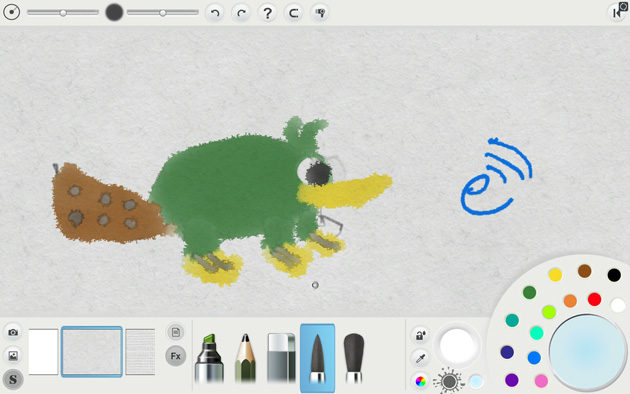The image size is (630, 394).
Task: Open the page document options
Action: (x=176, y=332)
